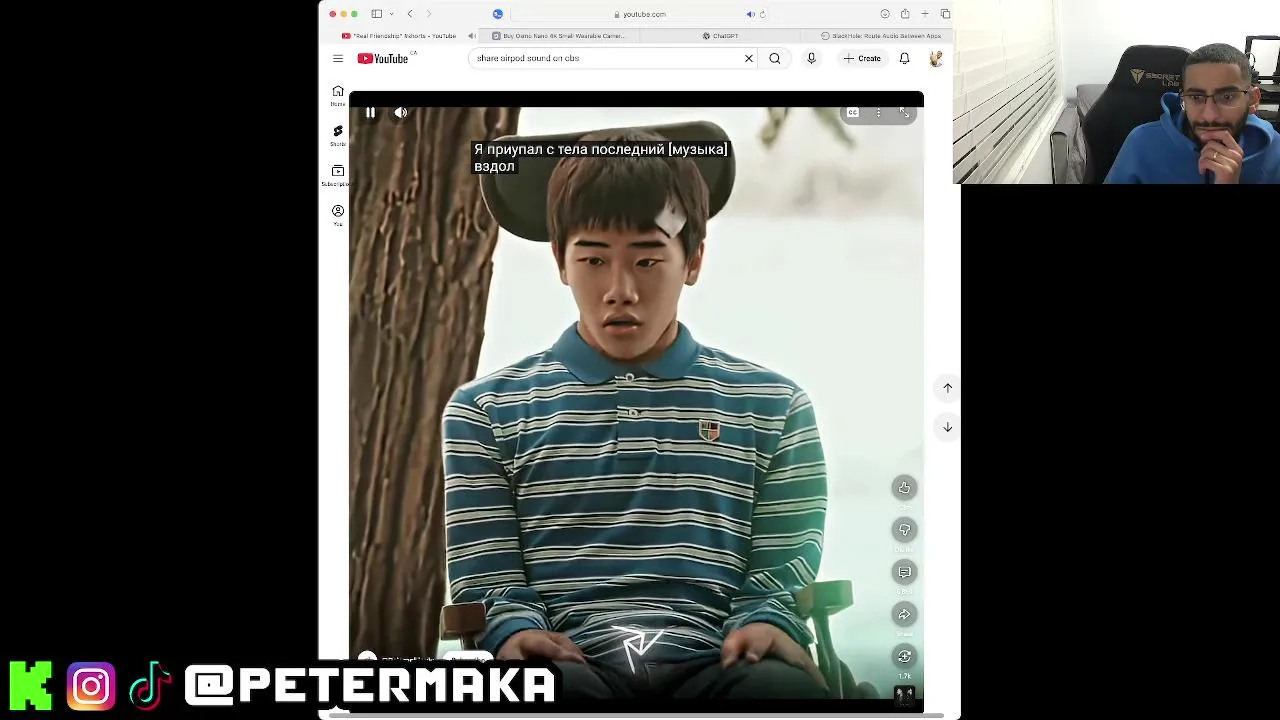This screenshot has height=720, width=1280.
Task: Toggle closed captions on the Short
Action: (853, 113)
